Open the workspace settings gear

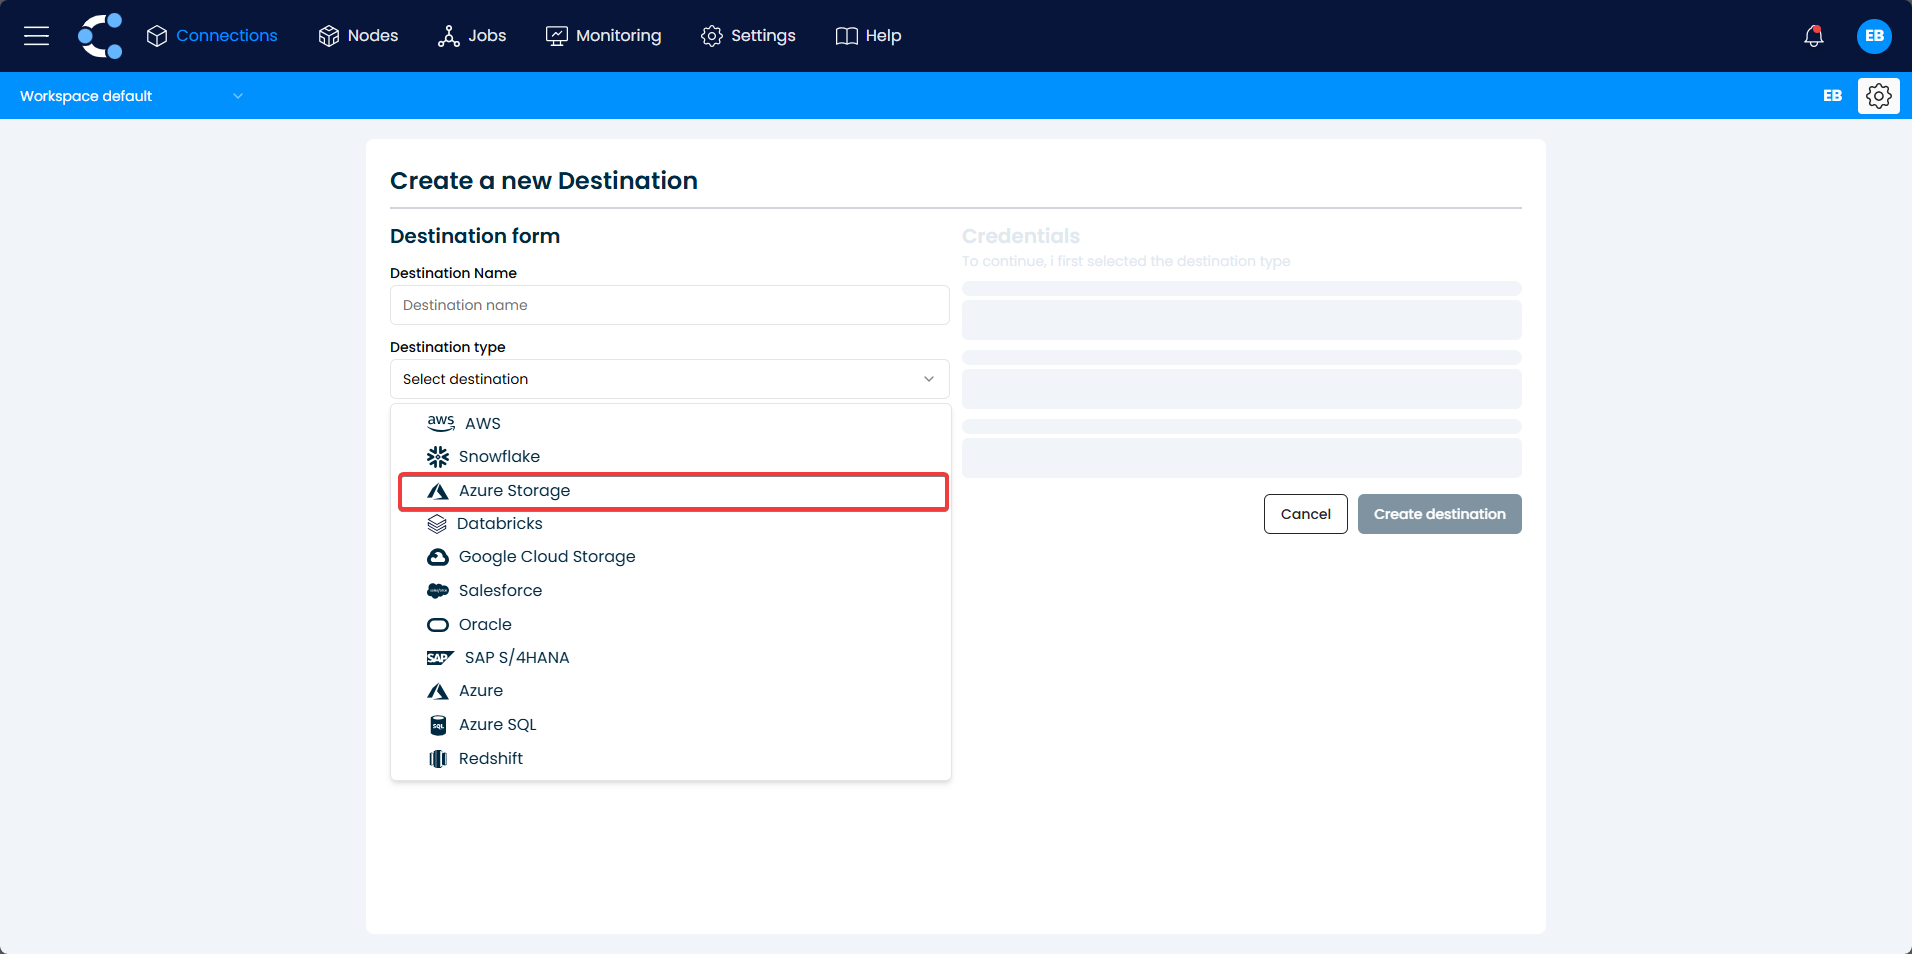click(x=1878, y=95)
